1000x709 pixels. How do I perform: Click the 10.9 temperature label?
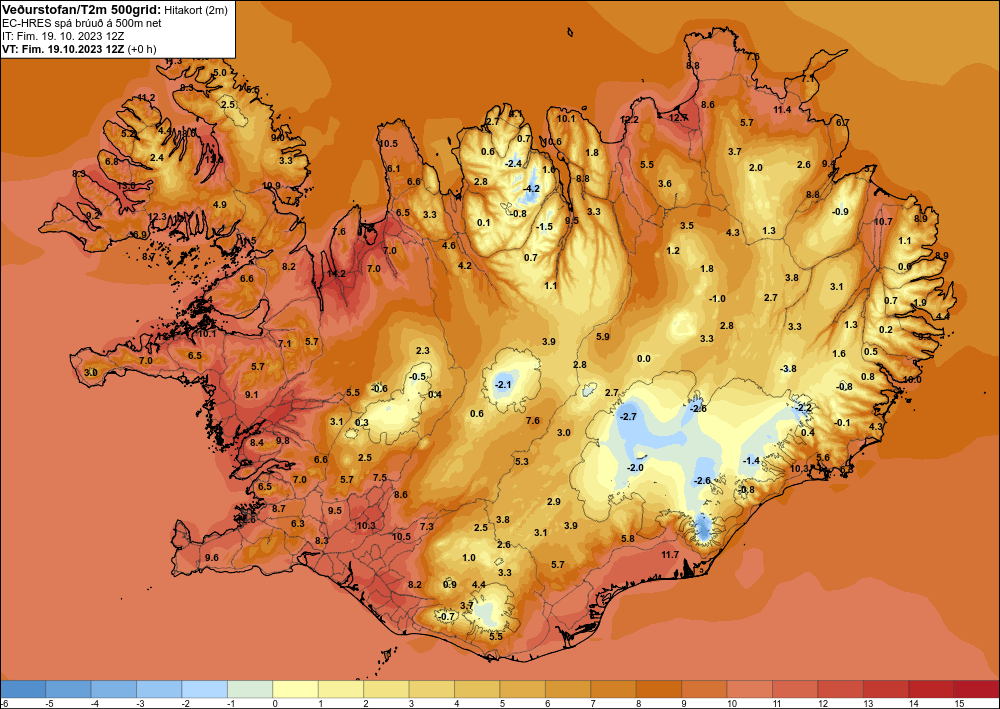(x=271, y=186)
